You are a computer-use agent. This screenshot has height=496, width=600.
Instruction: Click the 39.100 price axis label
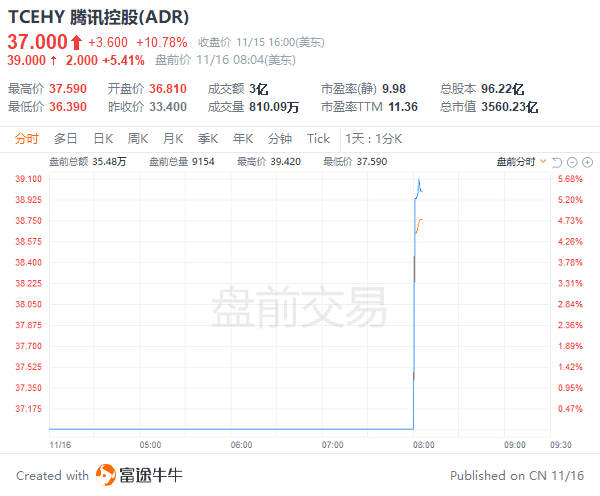(28, 179)
